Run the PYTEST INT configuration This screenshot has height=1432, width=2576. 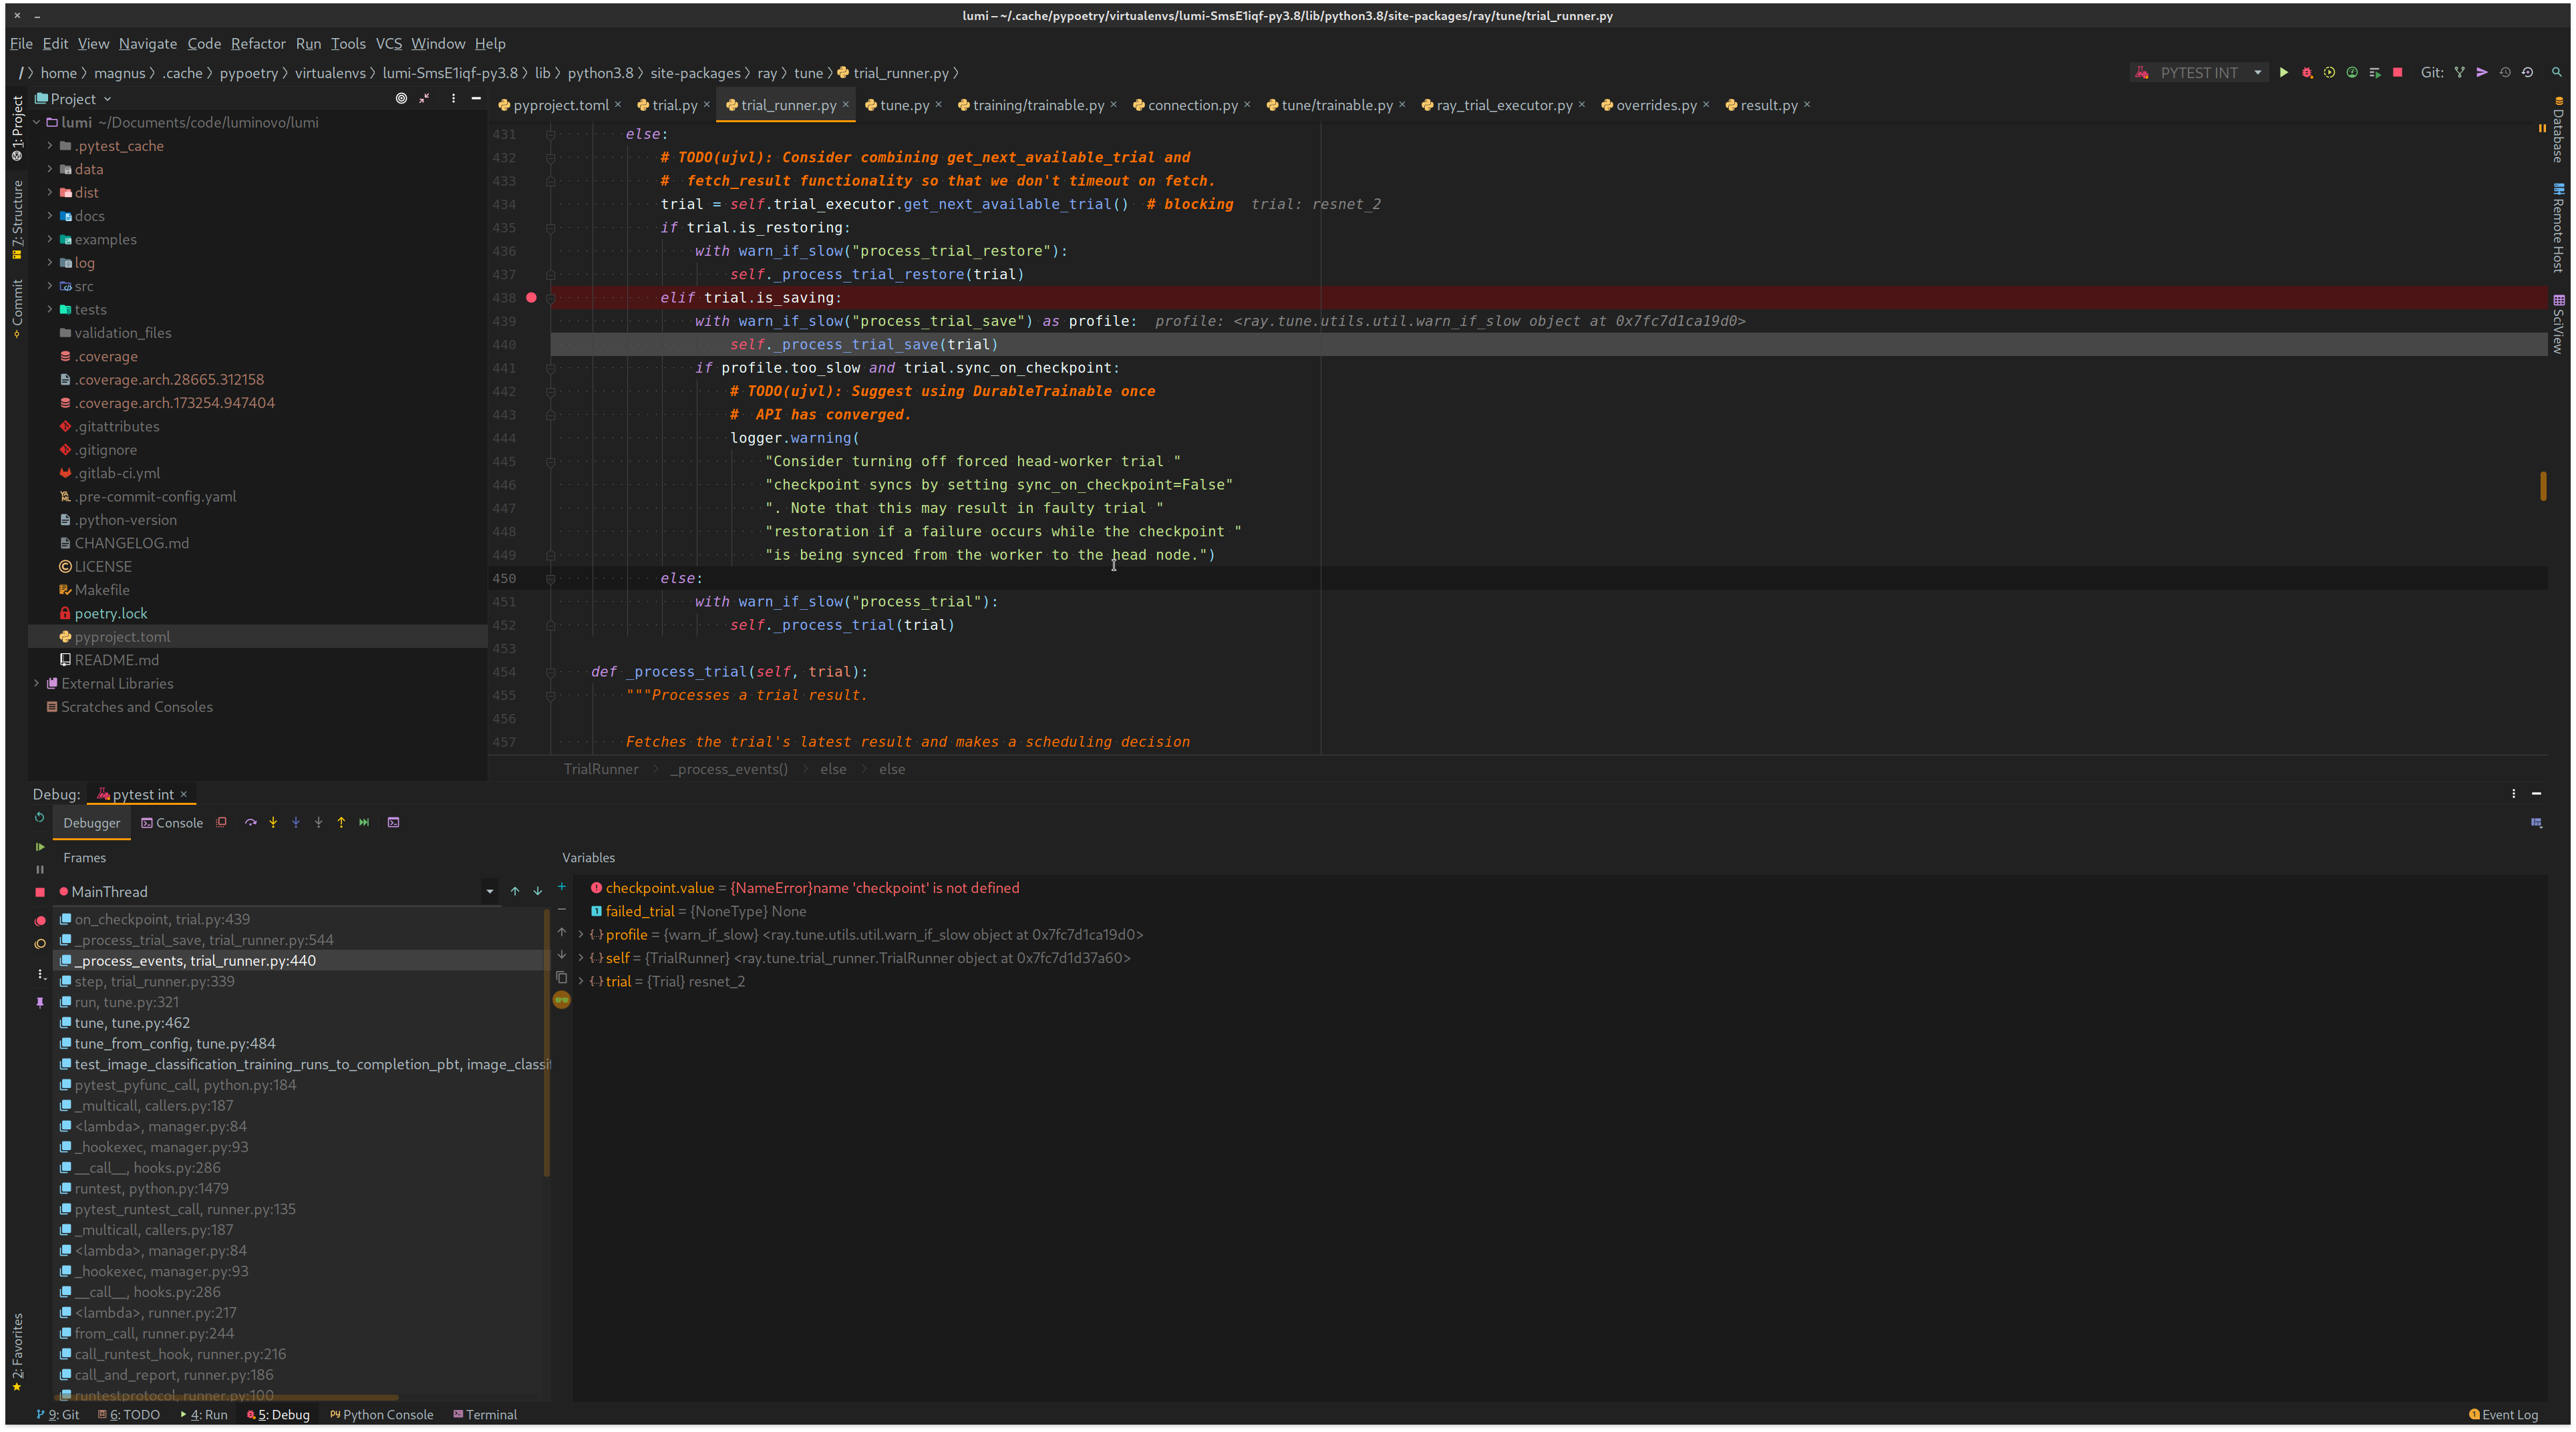tap(2284, 72)
